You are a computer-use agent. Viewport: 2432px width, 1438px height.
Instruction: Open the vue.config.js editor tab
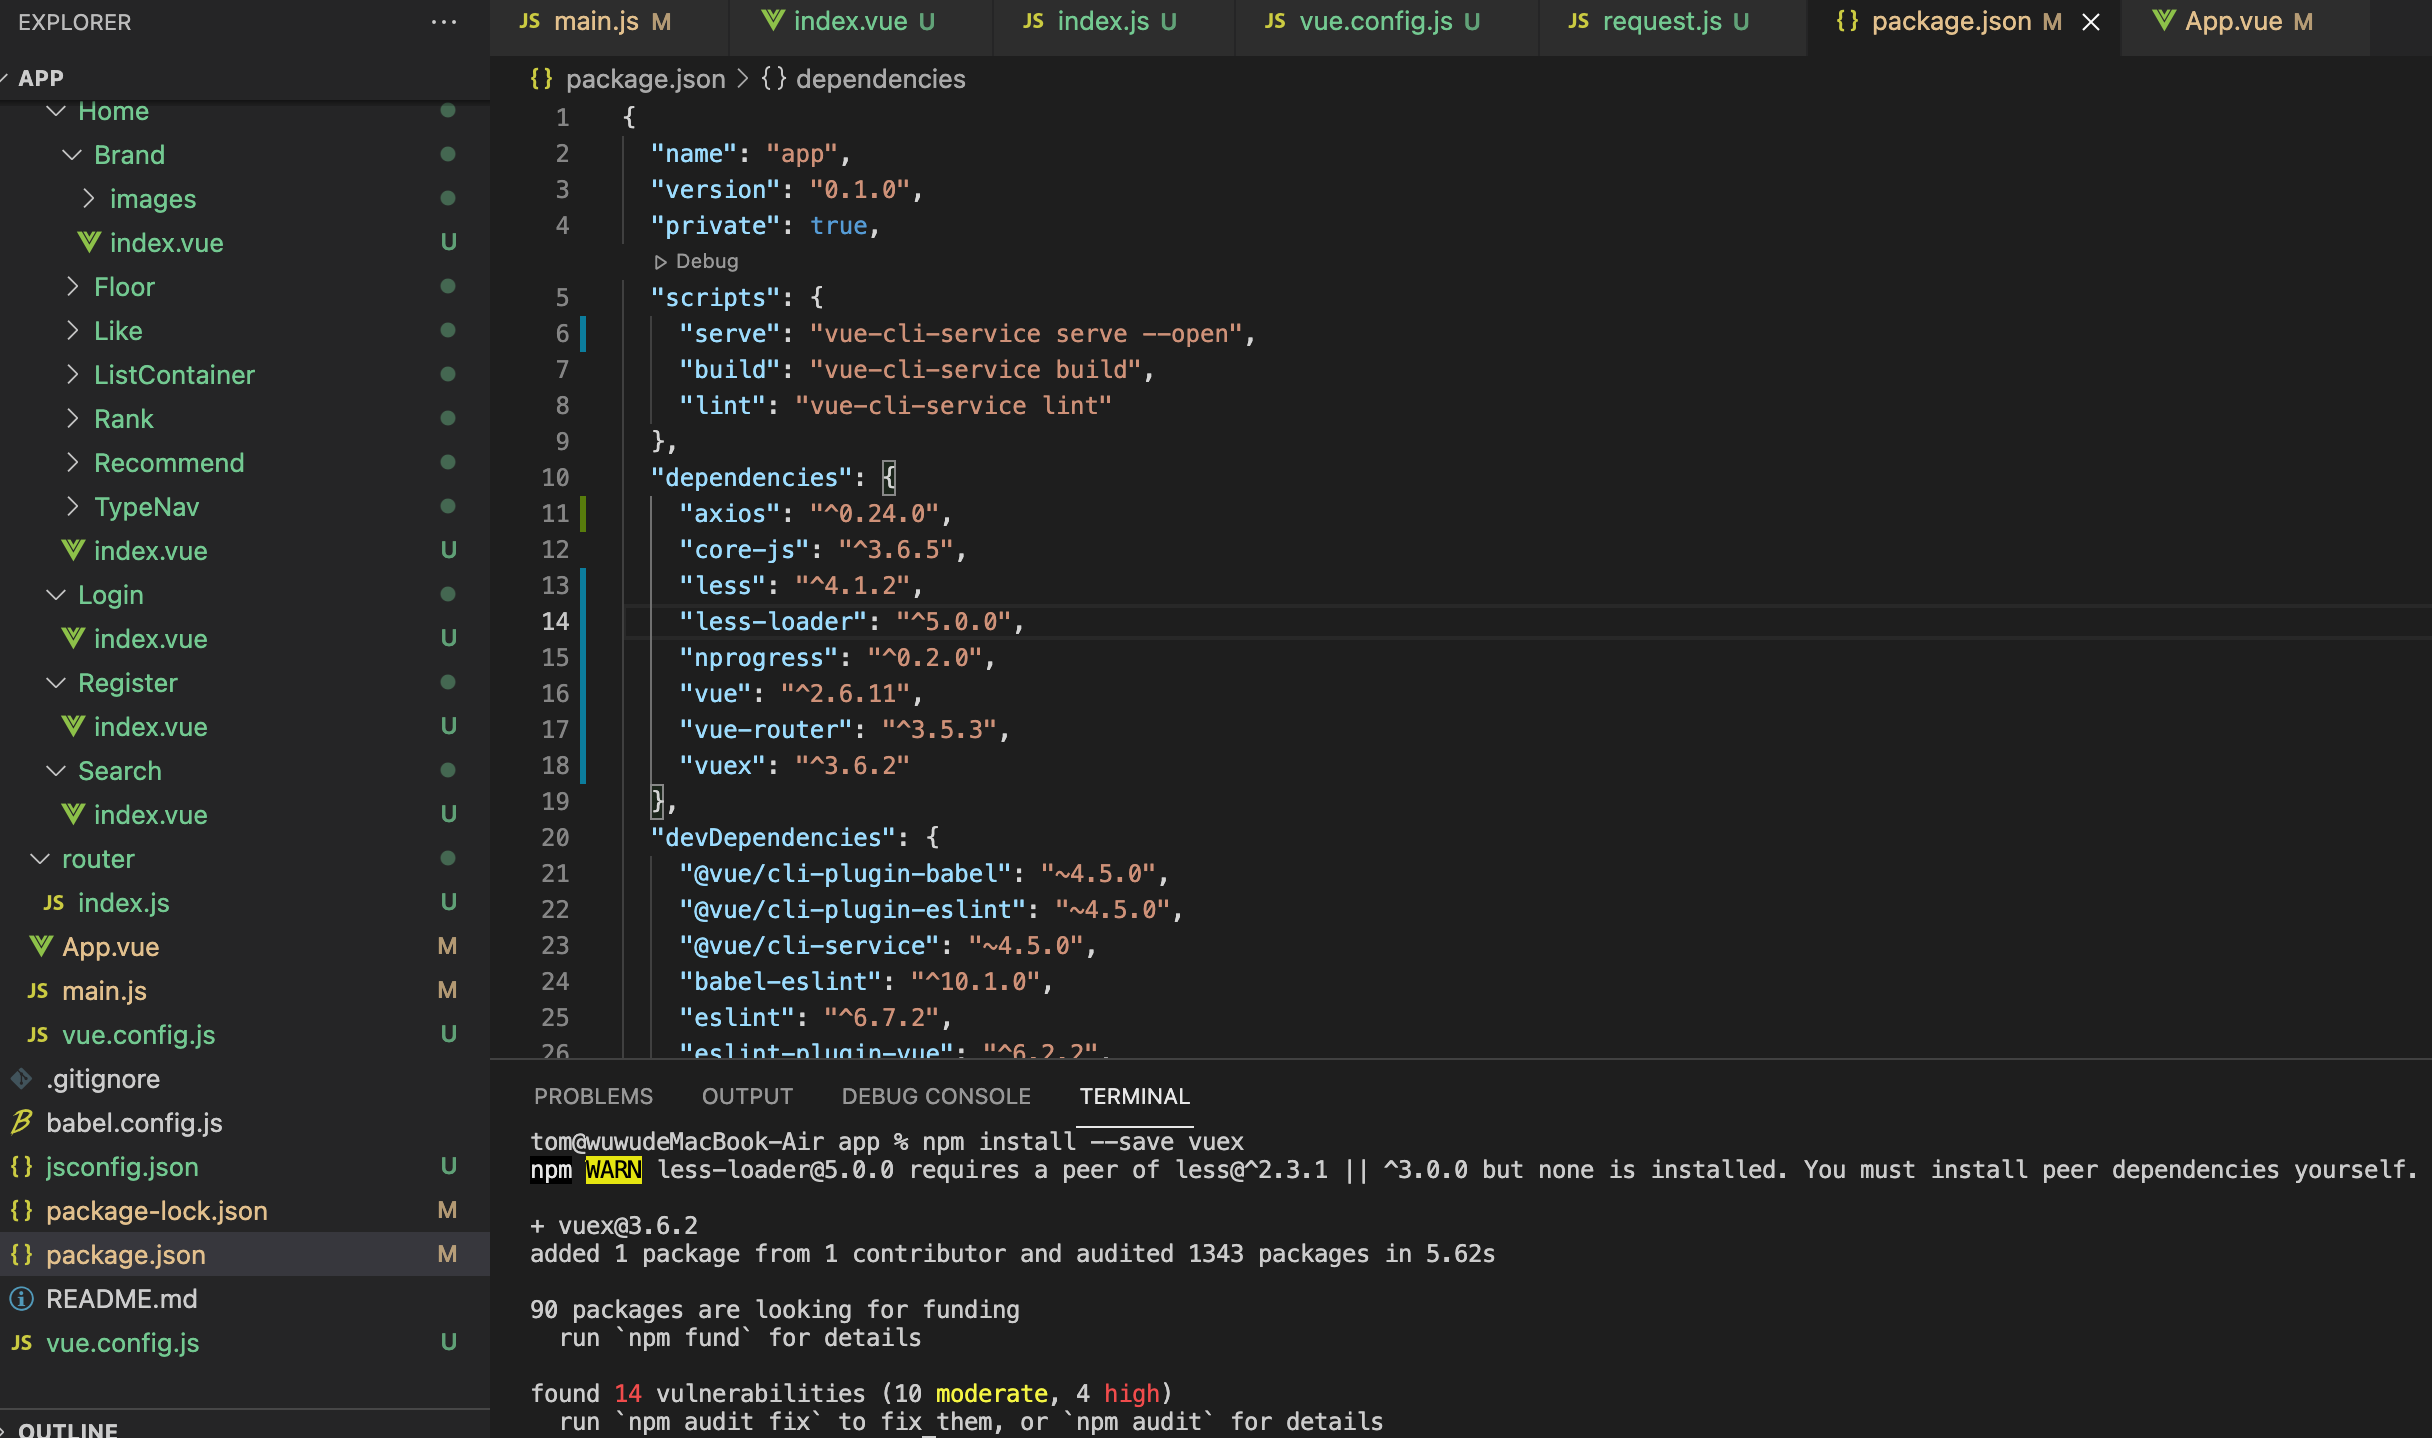[x=1374, y=21]
